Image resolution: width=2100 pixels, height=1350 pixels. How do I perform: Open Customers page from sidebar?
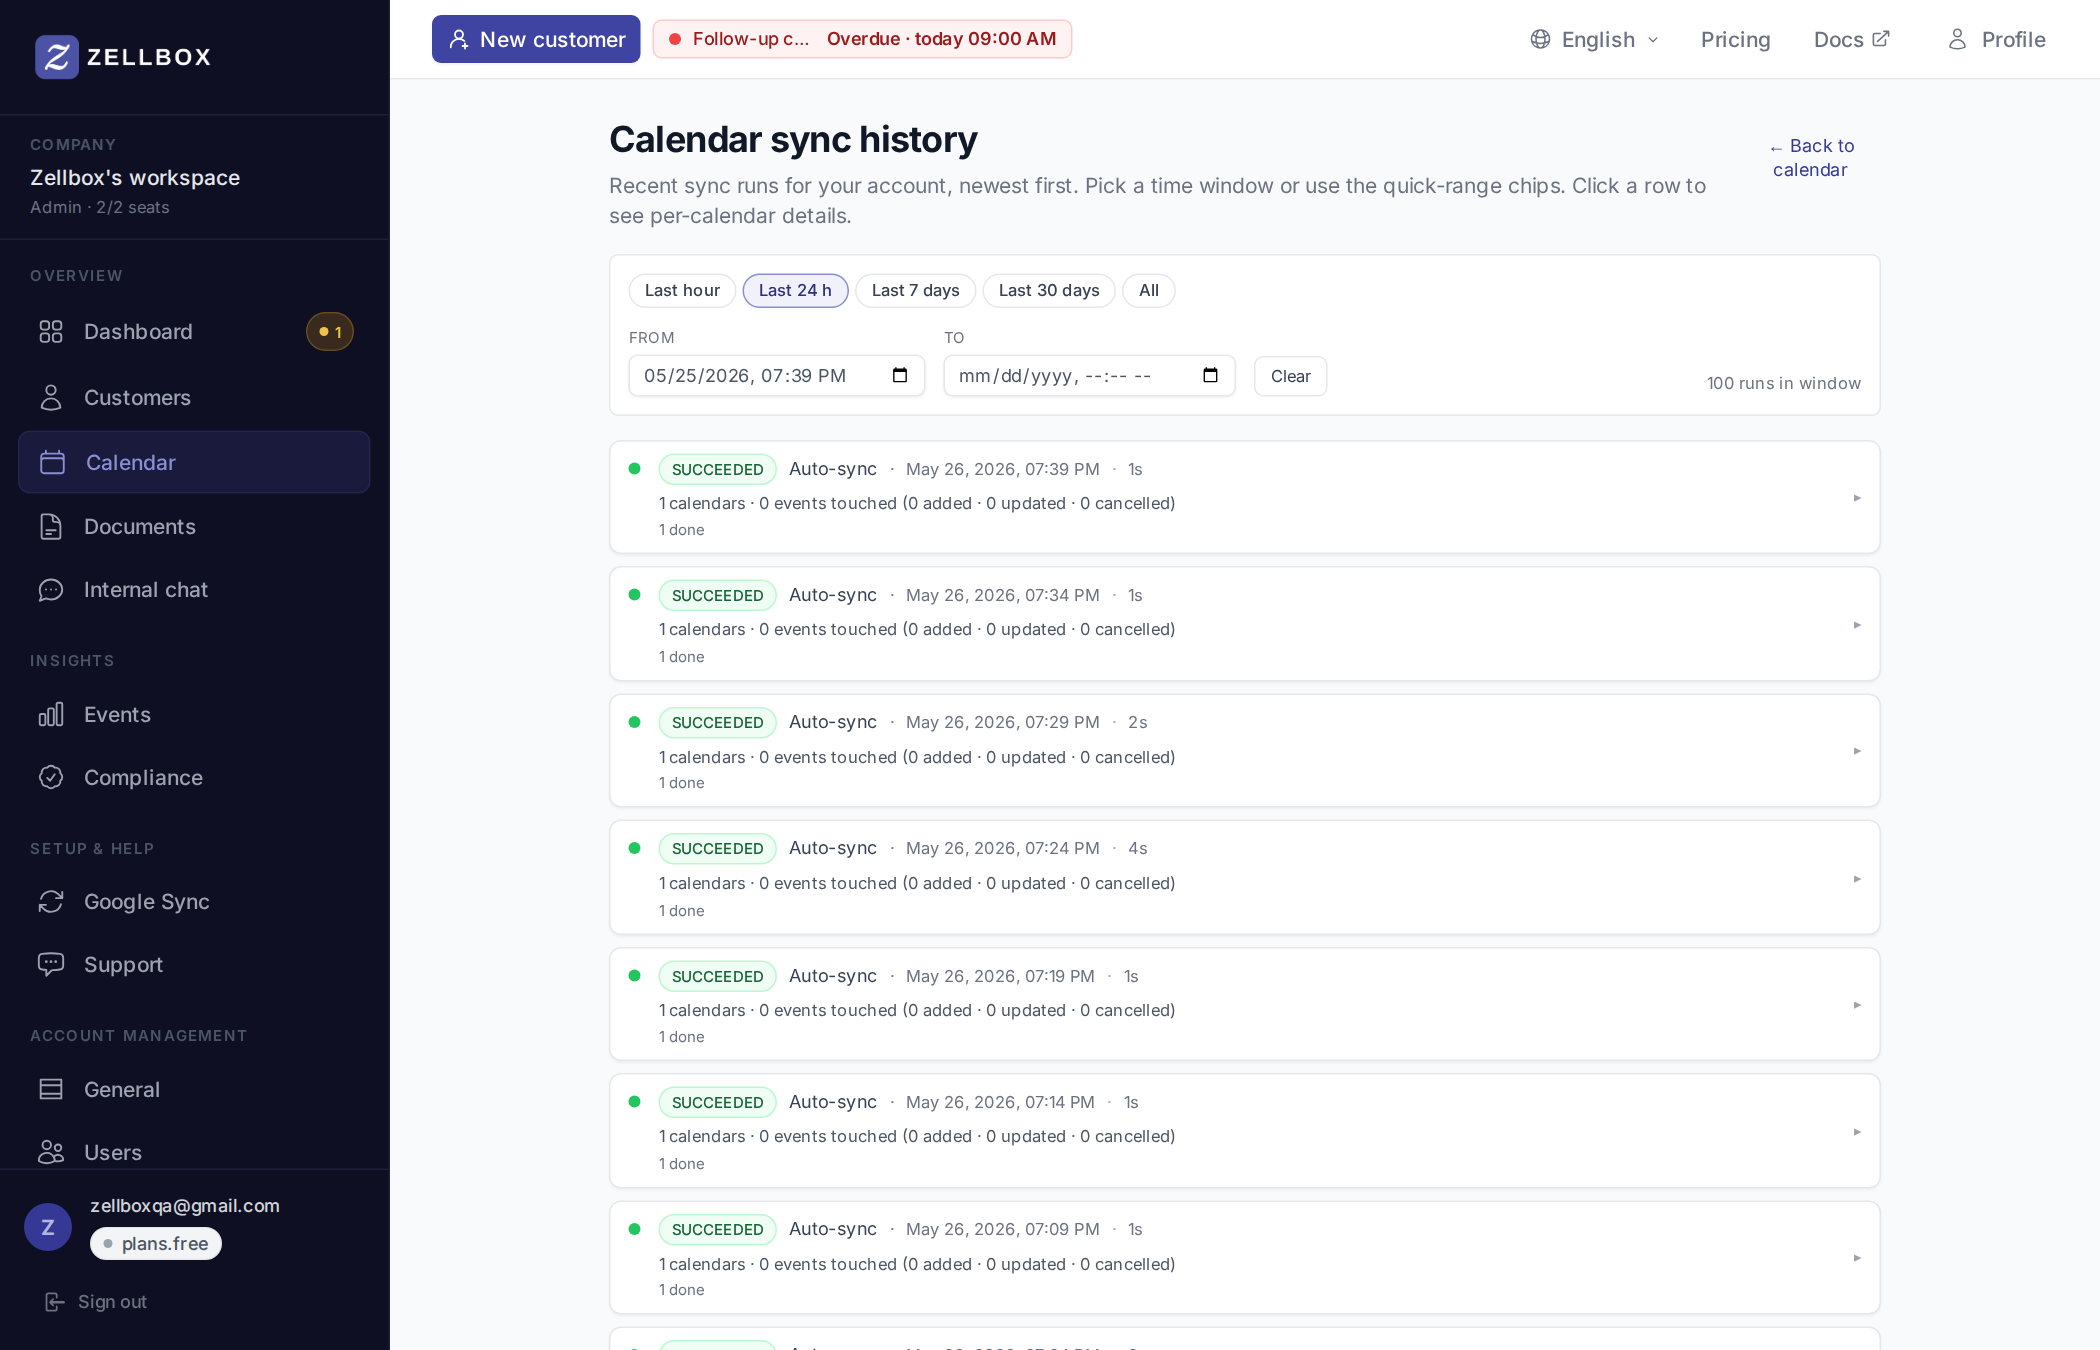pyautogui.click(x=194, y=398)
